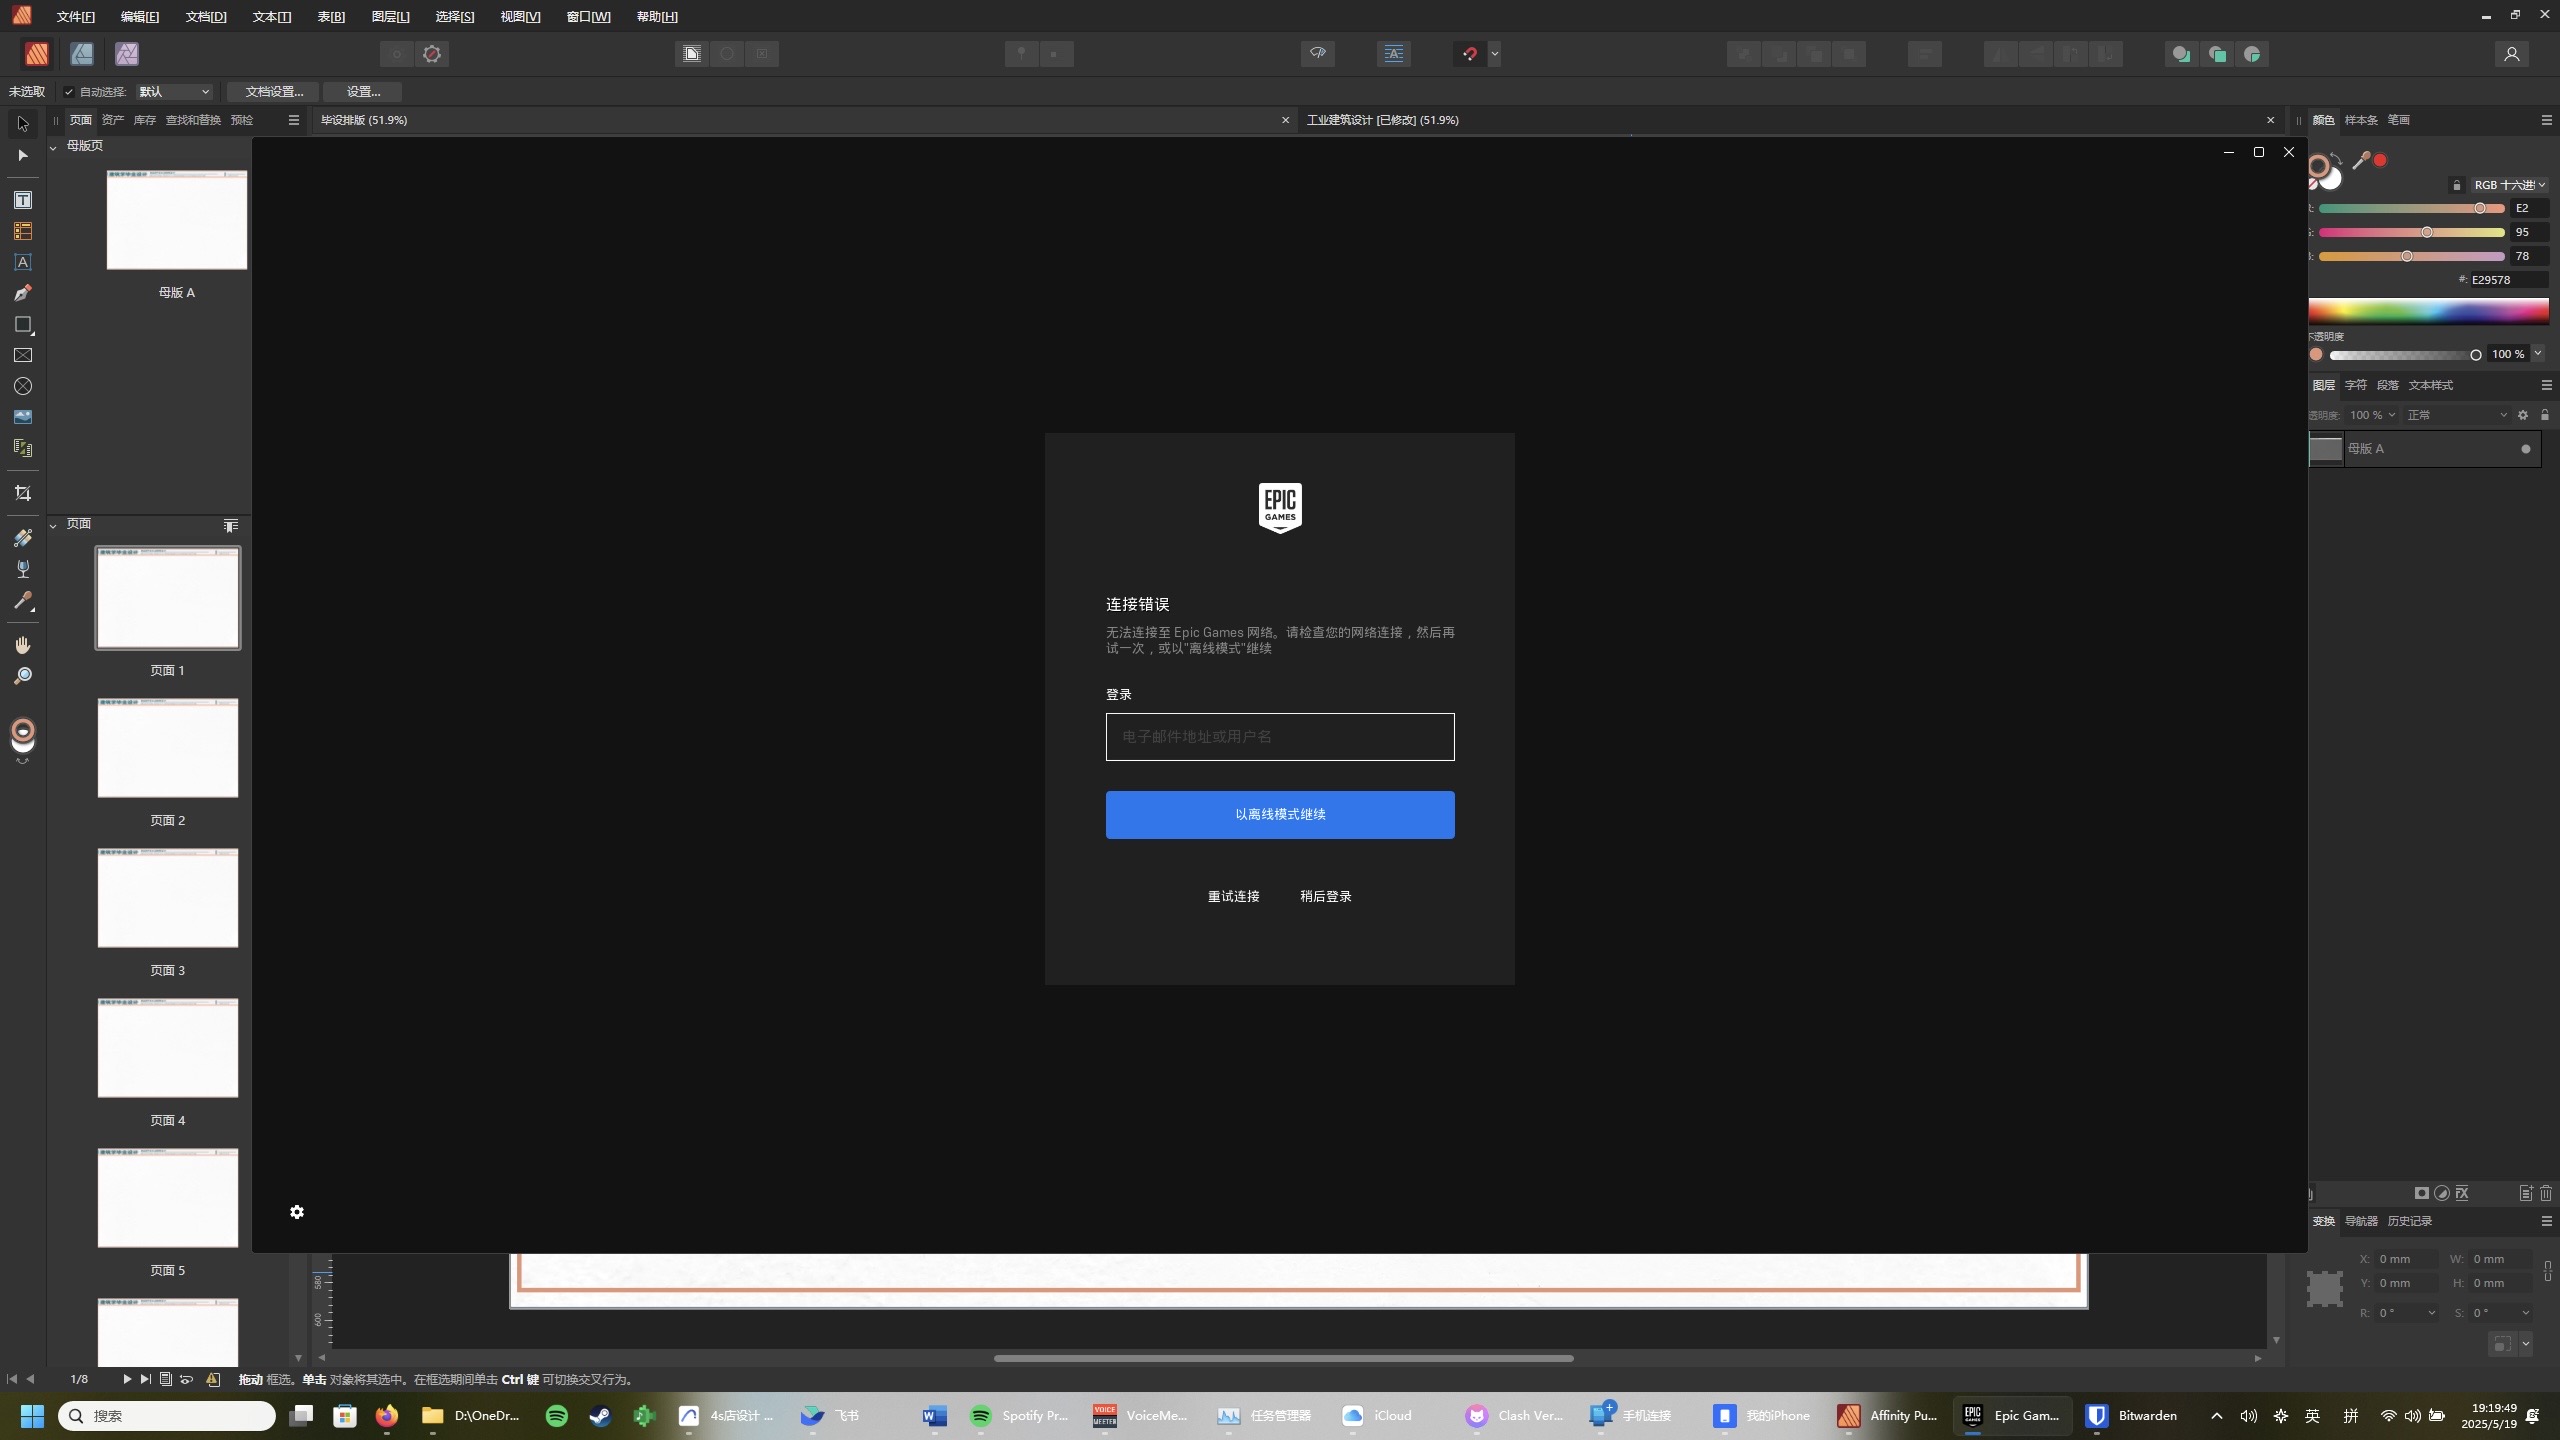Switch to the 资产 panel tab
This screenshot has width=2560, height=1440.
pos(113,120)
